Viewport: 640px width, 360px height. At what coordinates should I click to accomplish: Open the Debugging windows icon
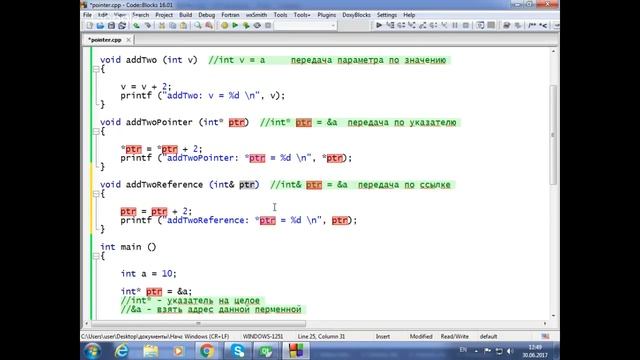coord(480,25)
